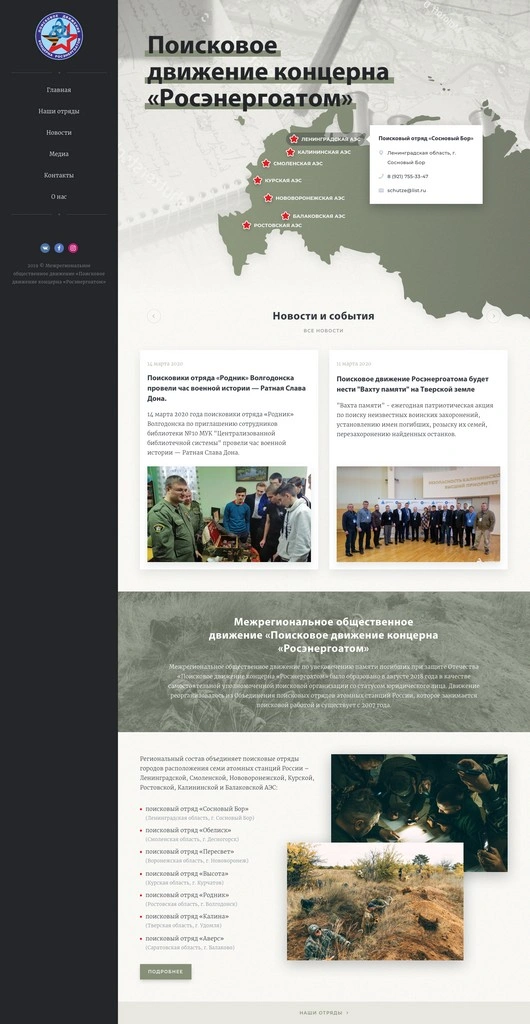Open Наши отряды menu item
530x1024 pixels.
click(x=59, y=112)
